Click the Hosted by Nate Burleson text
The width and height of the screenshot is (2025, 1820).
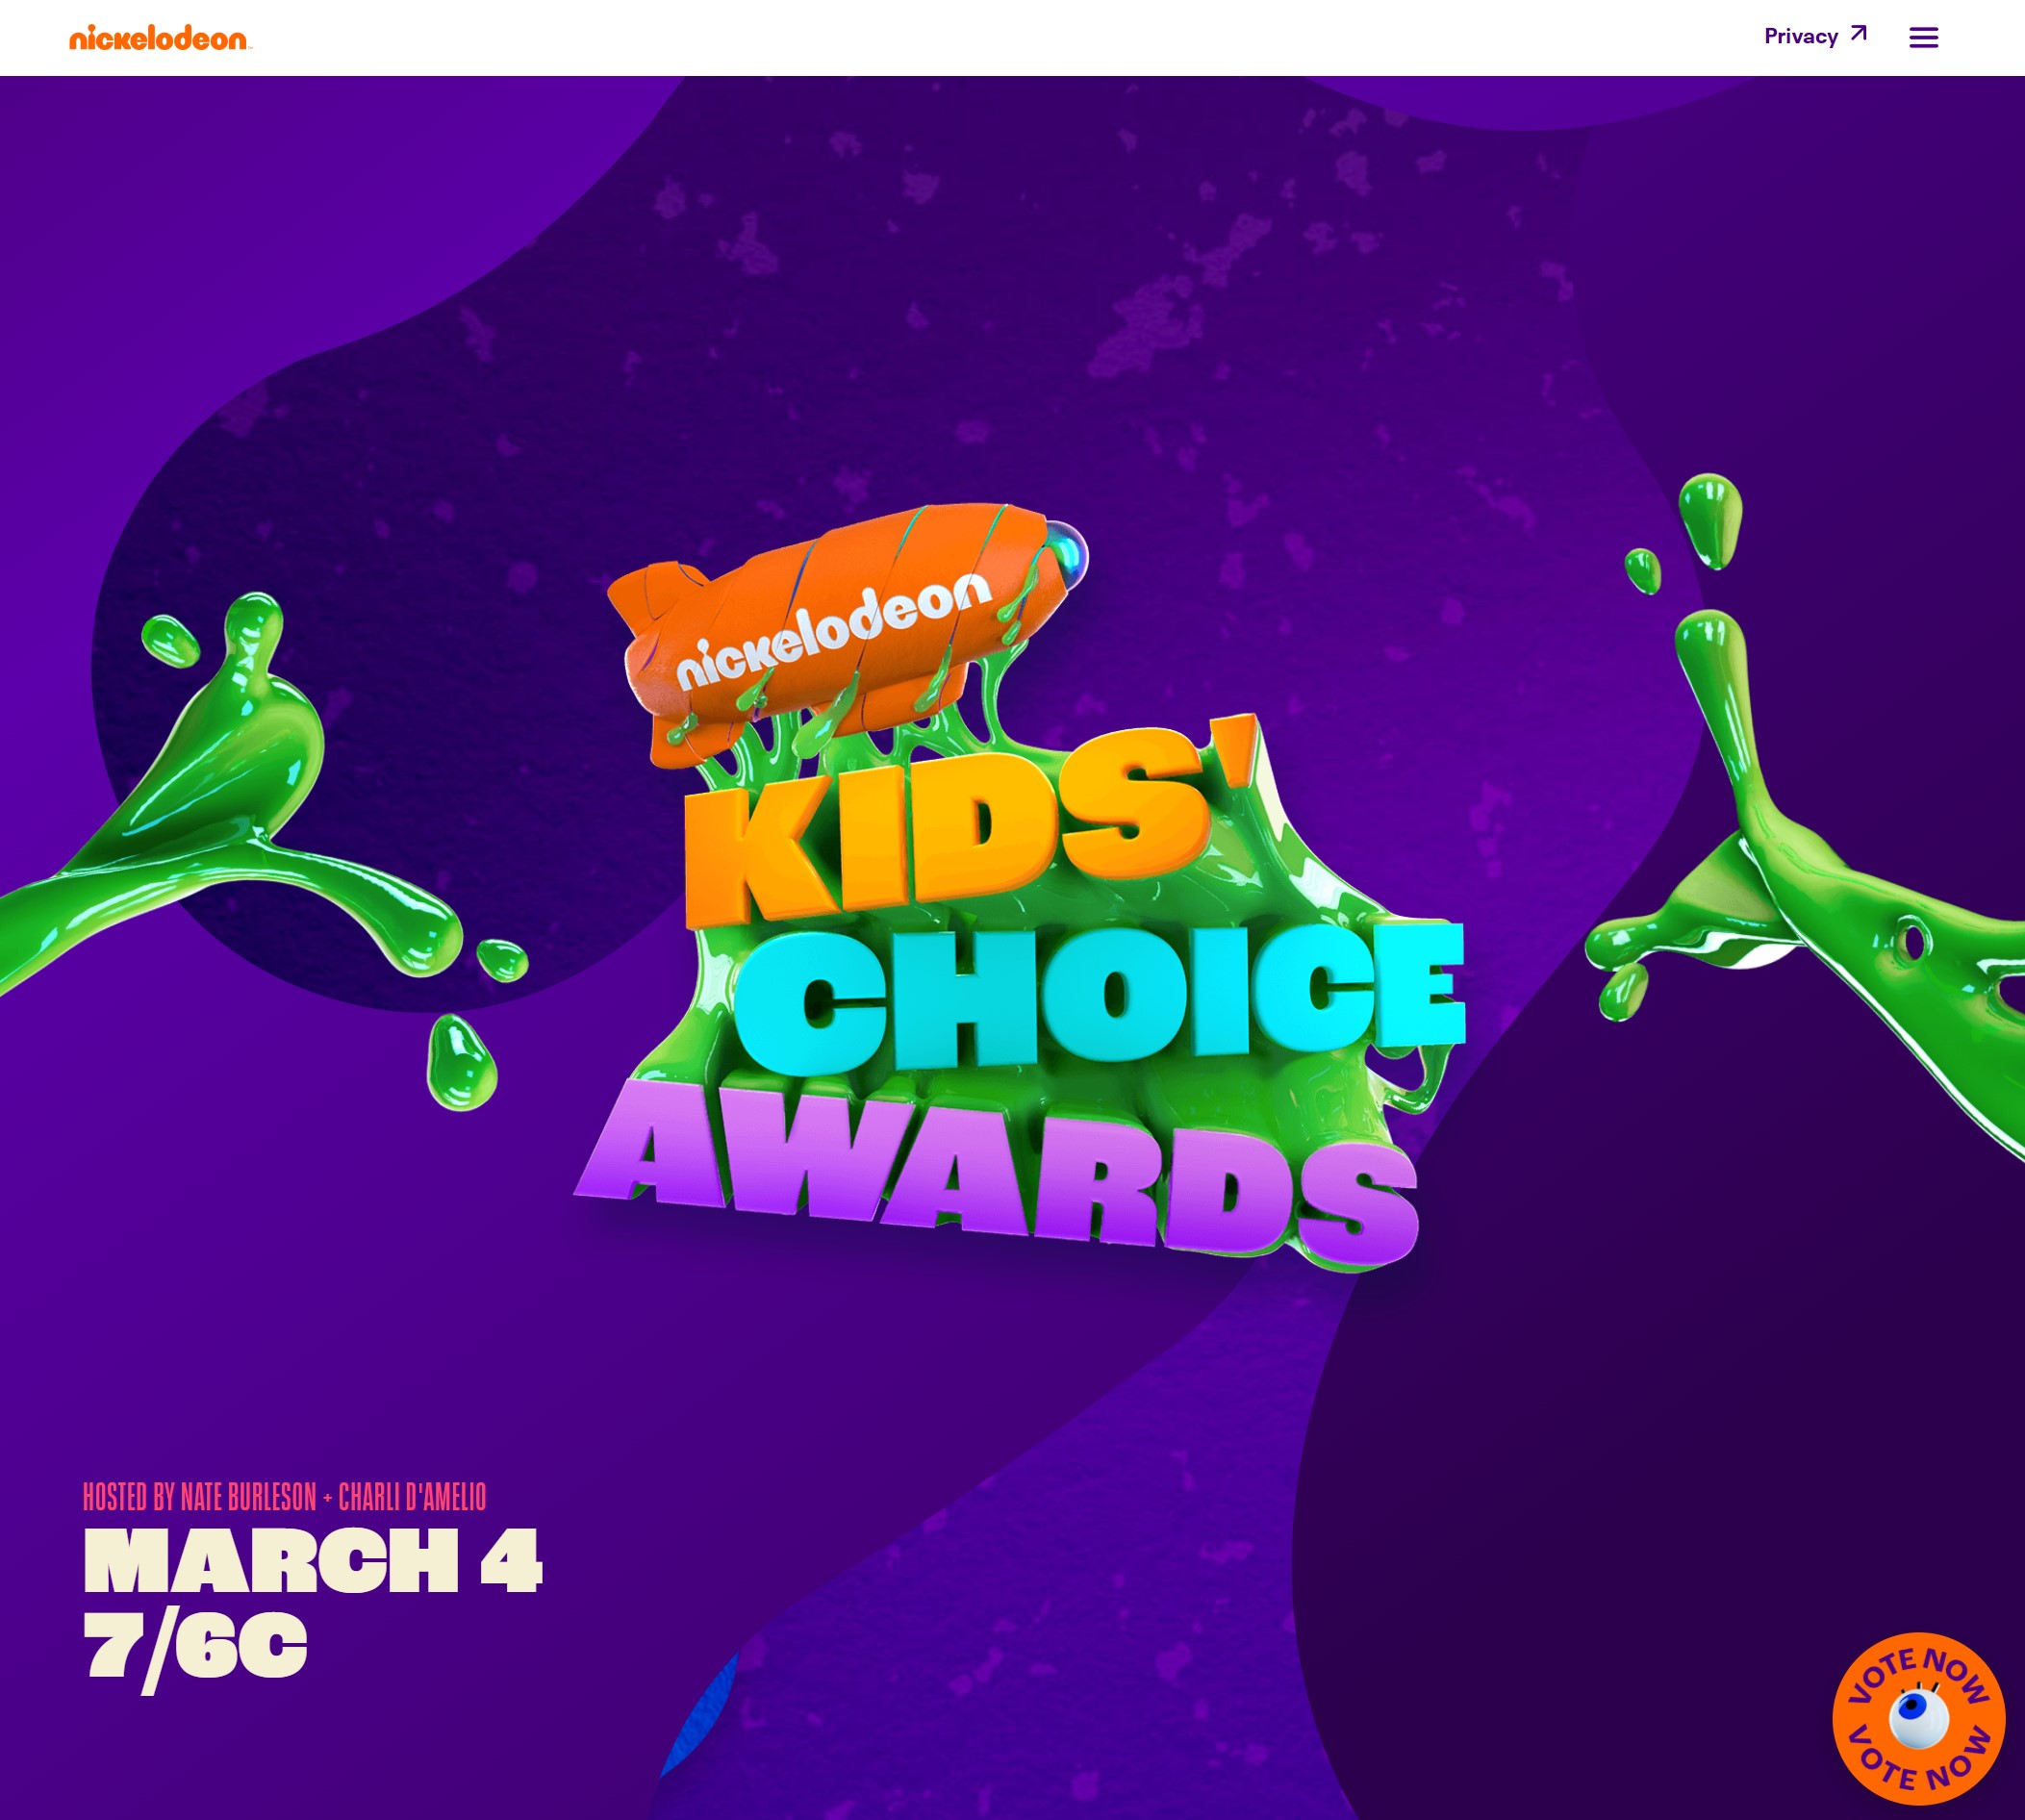pyautogui.click(x=199, y=1497)
